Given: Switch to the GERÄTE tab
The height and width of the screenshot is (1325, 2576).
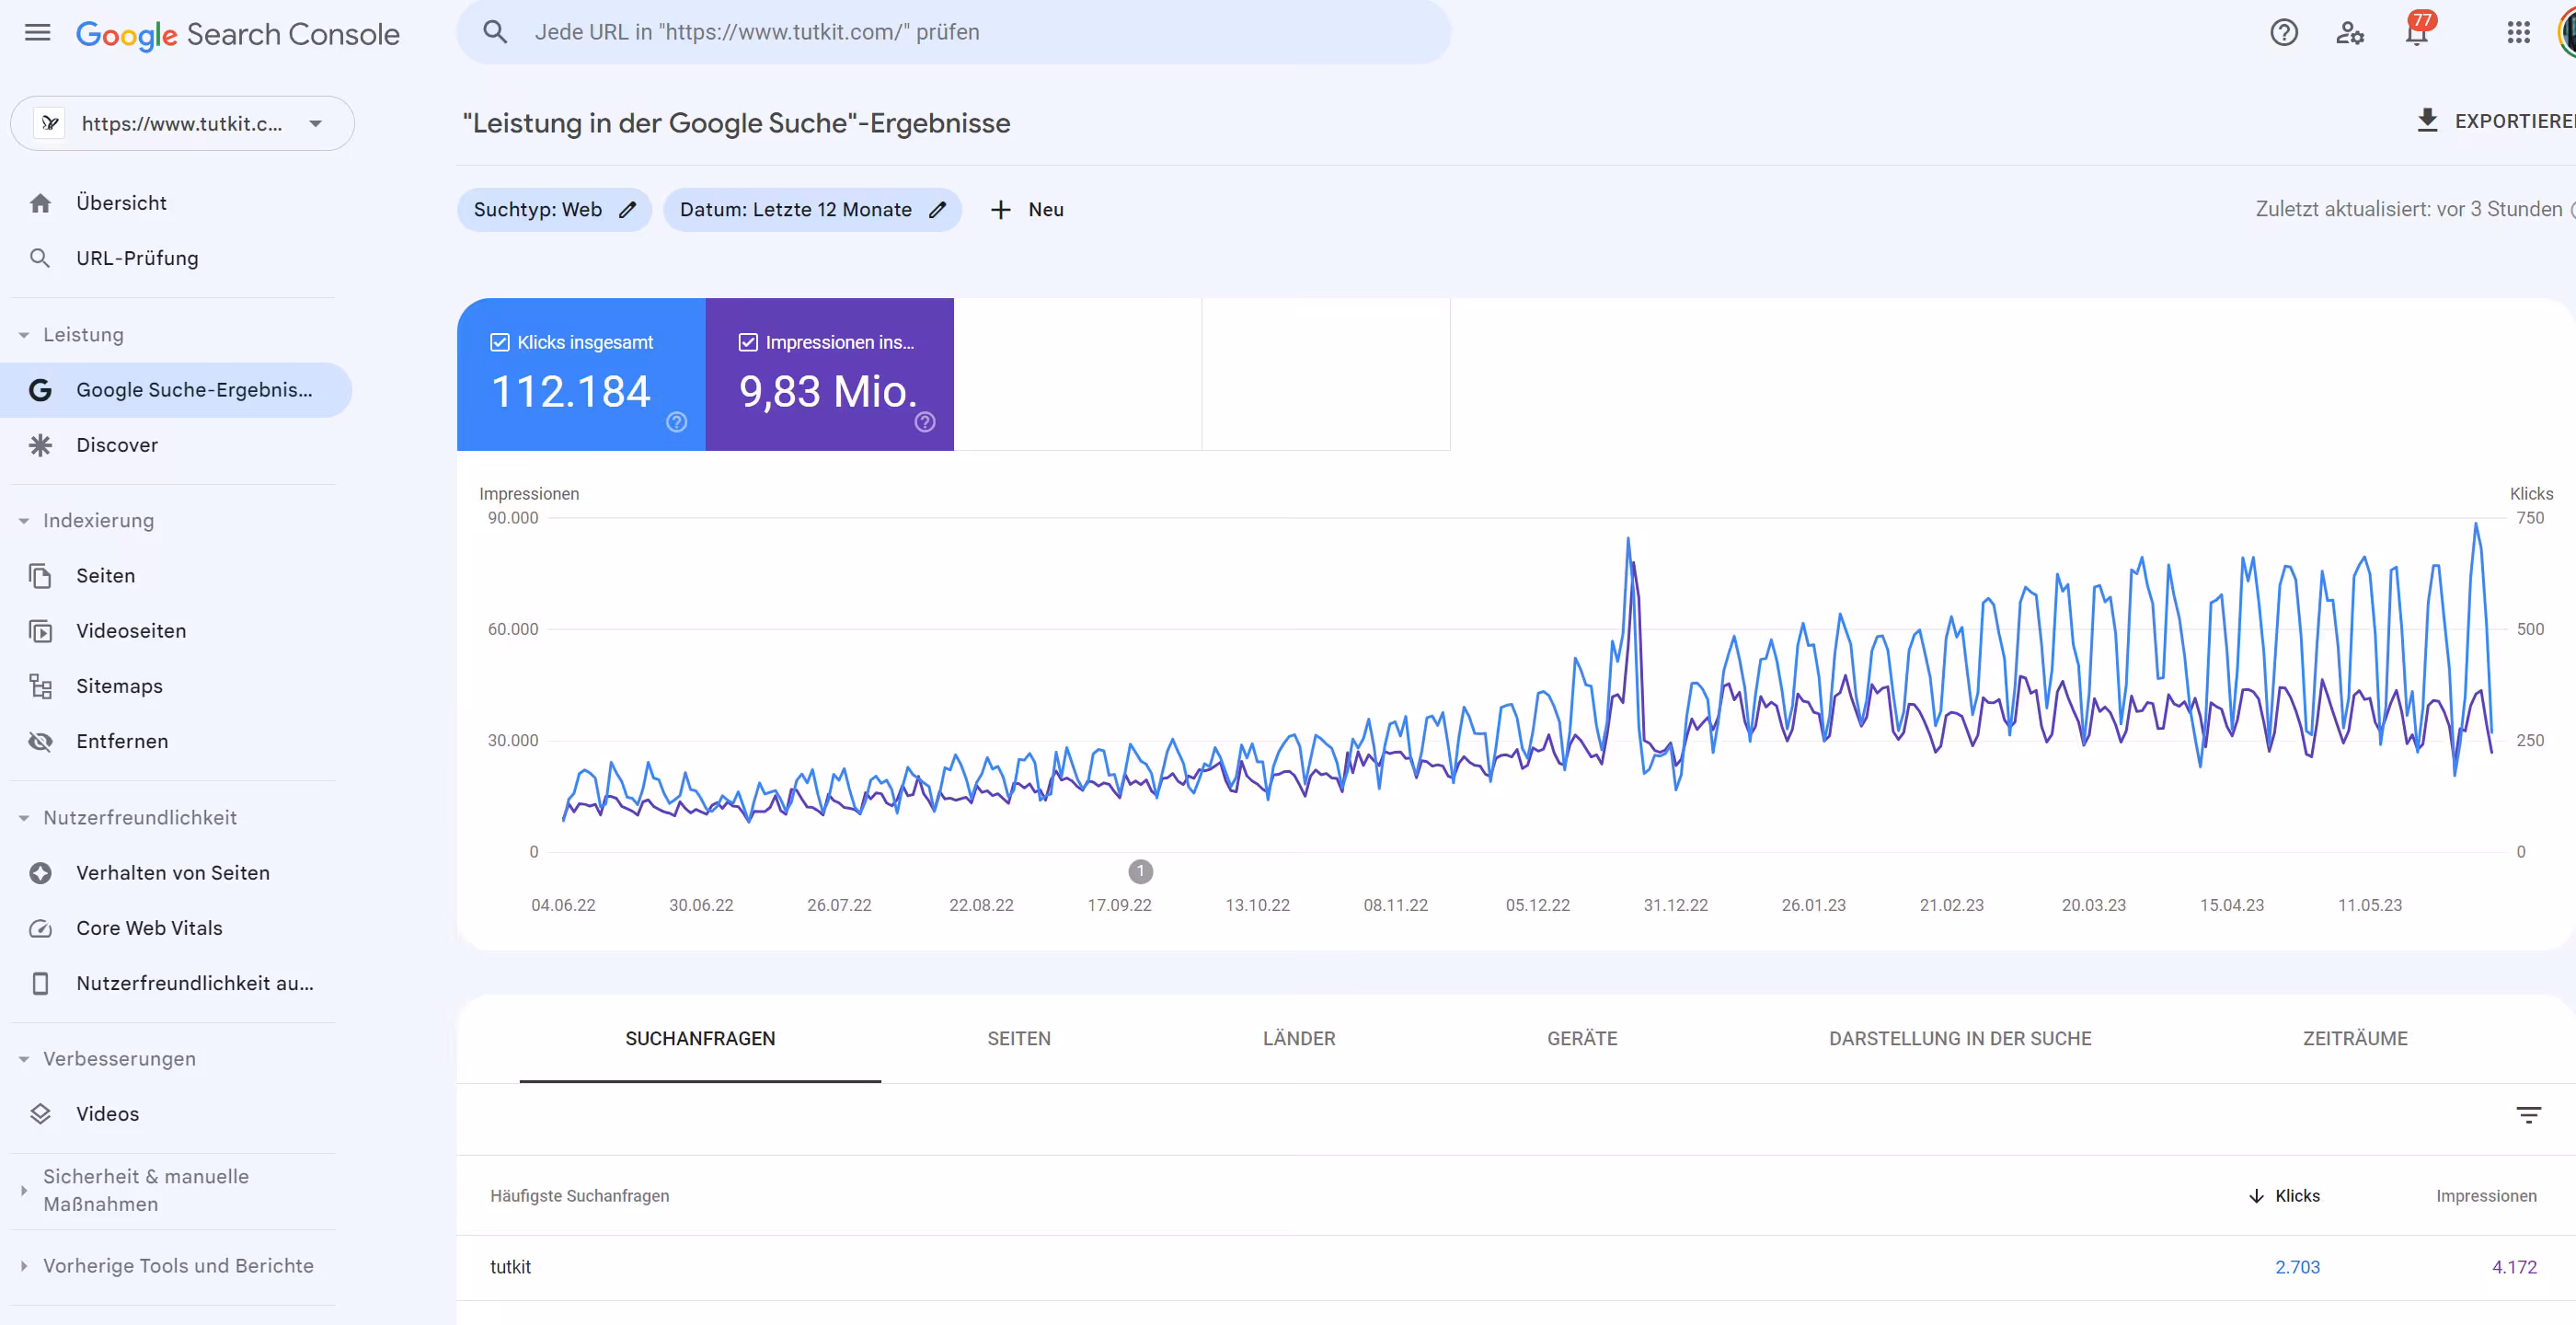Looking at the screenshot, I should [1582, 1038].
